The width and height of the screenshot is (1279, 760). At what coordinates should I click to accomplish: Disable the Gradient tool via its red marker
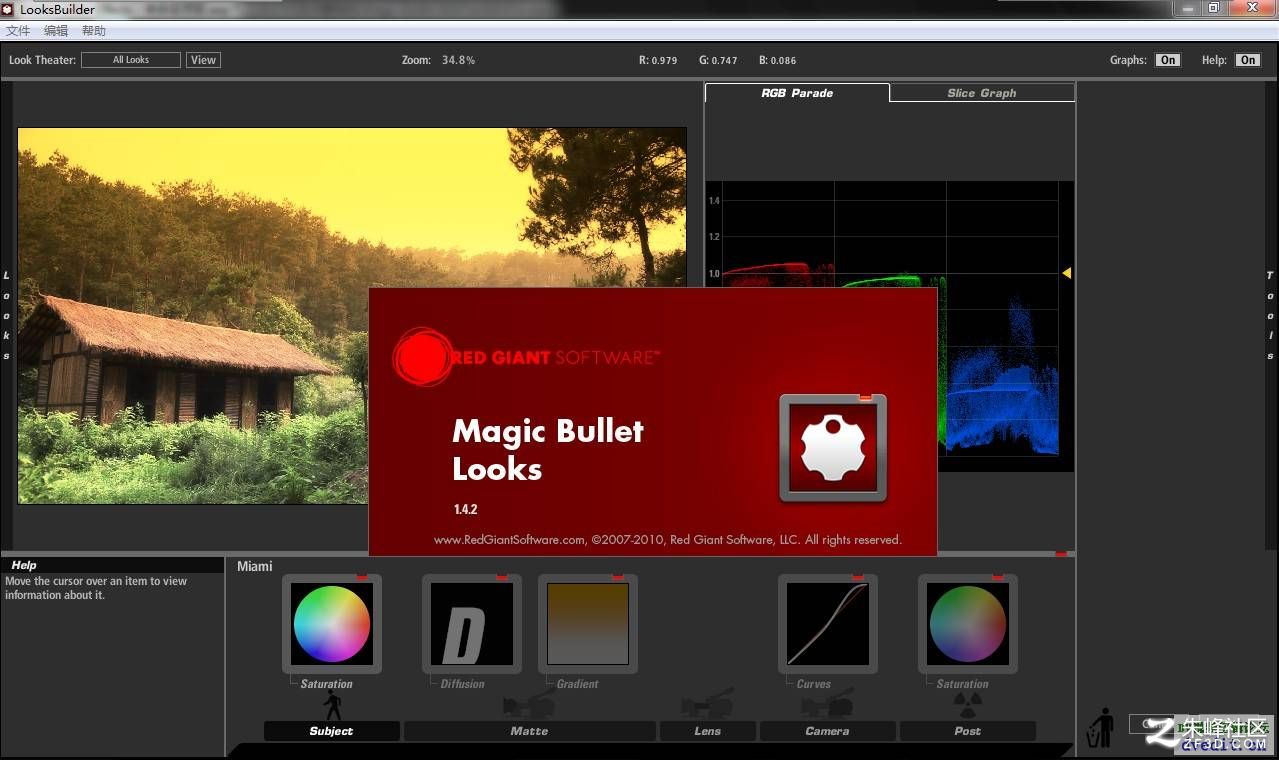(x=618, y=577)
